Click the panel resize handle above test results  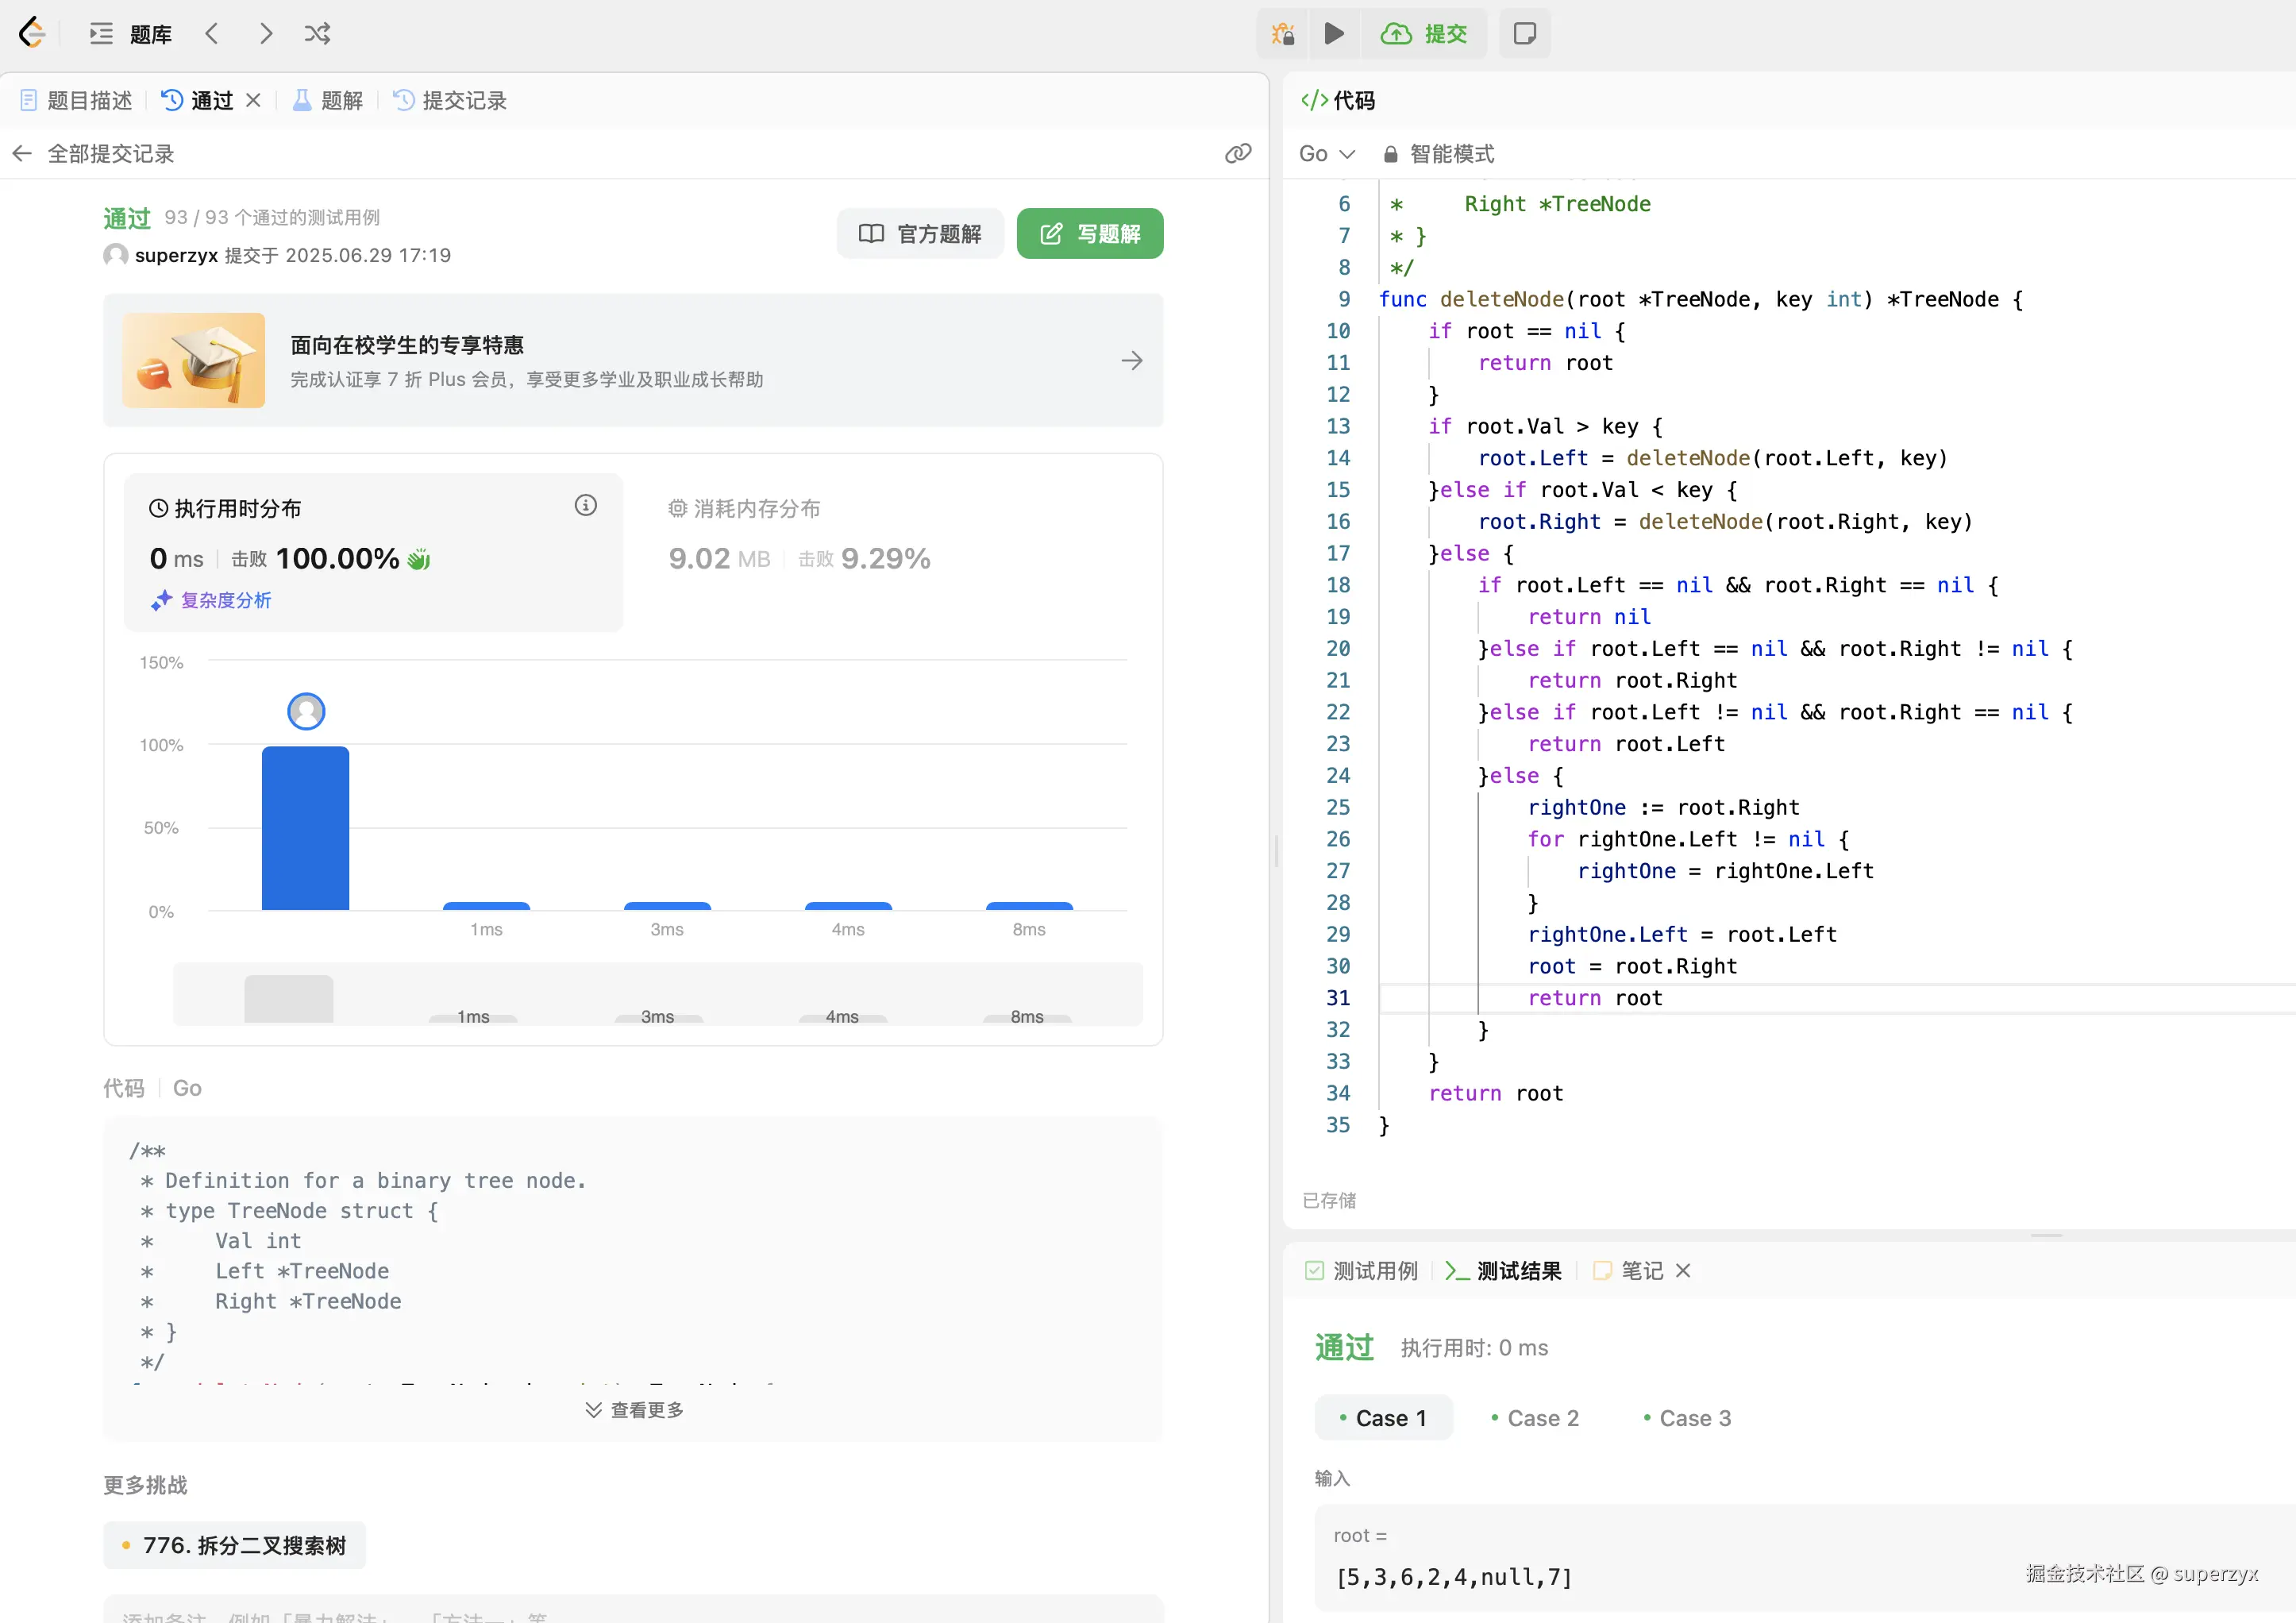point(2047,1236)
